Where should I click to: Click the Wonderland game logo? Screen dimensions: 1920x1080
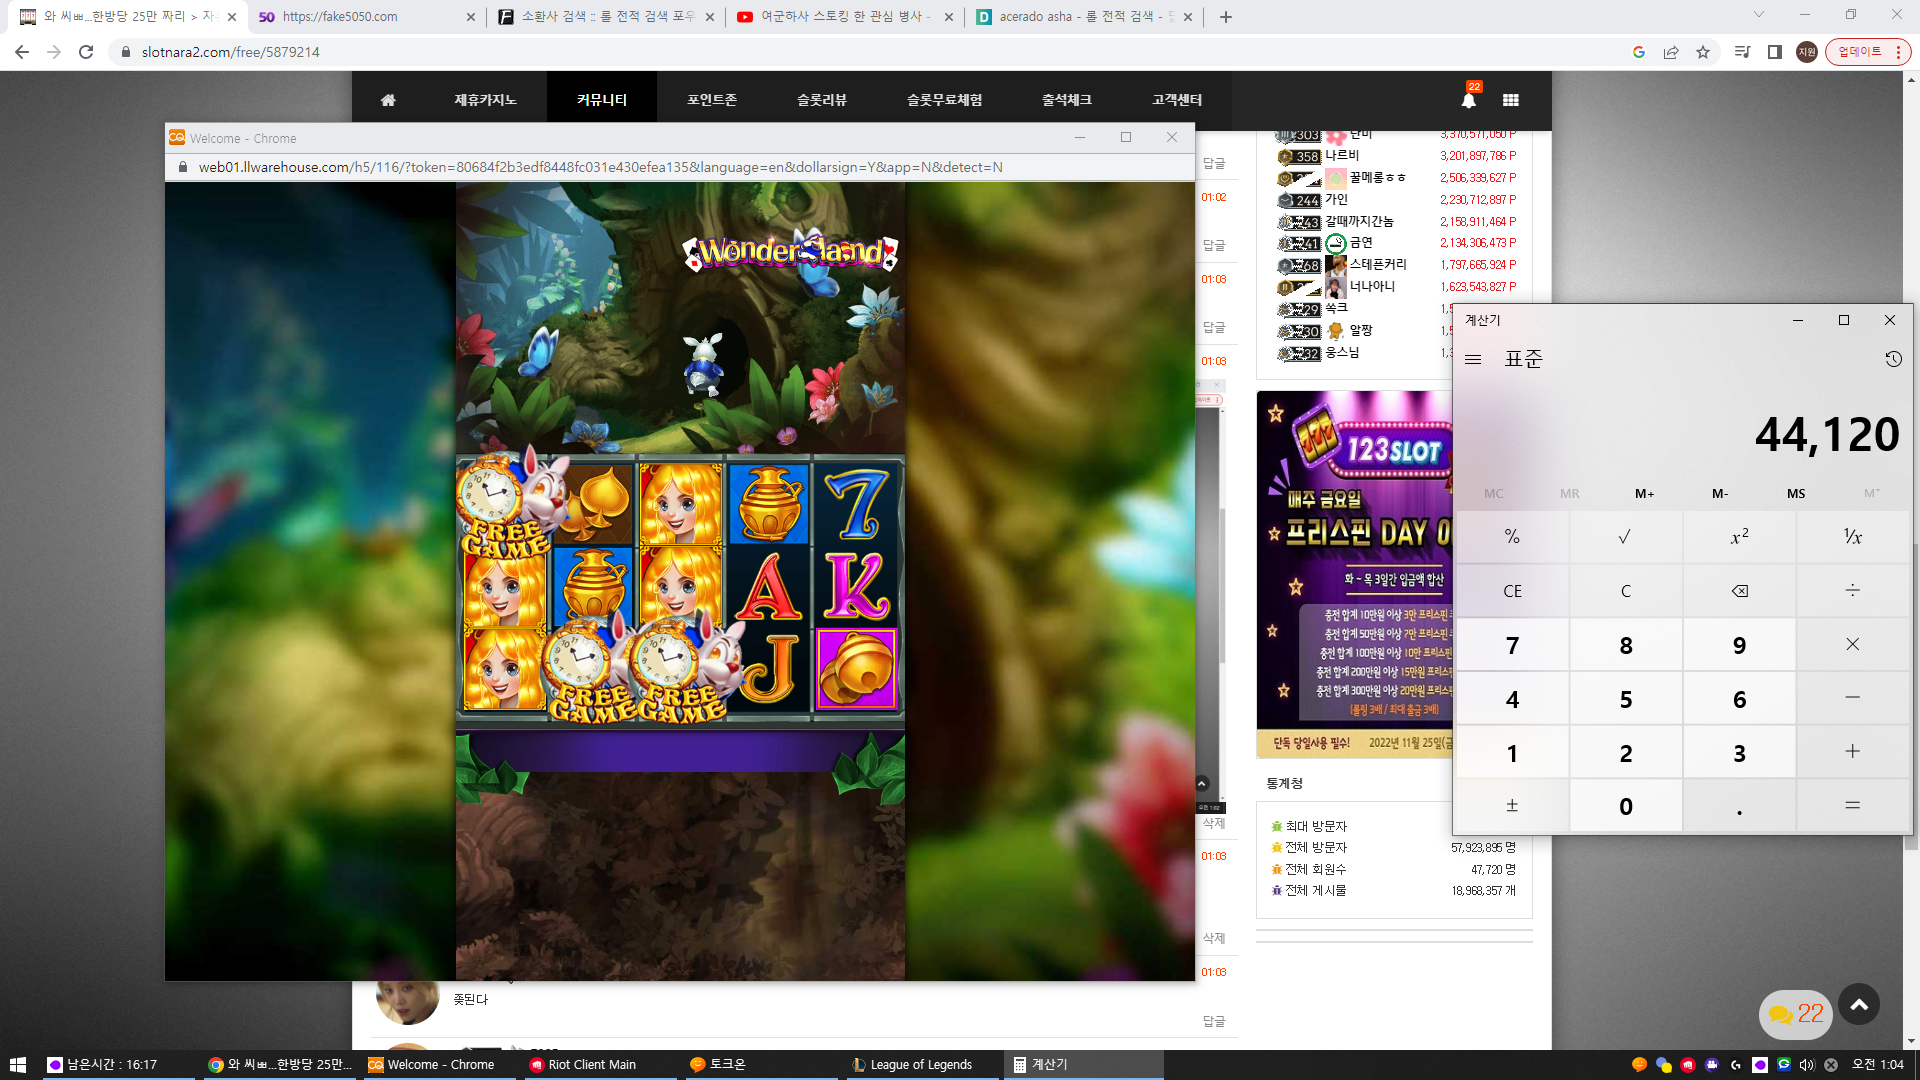(x=790, y=252)
